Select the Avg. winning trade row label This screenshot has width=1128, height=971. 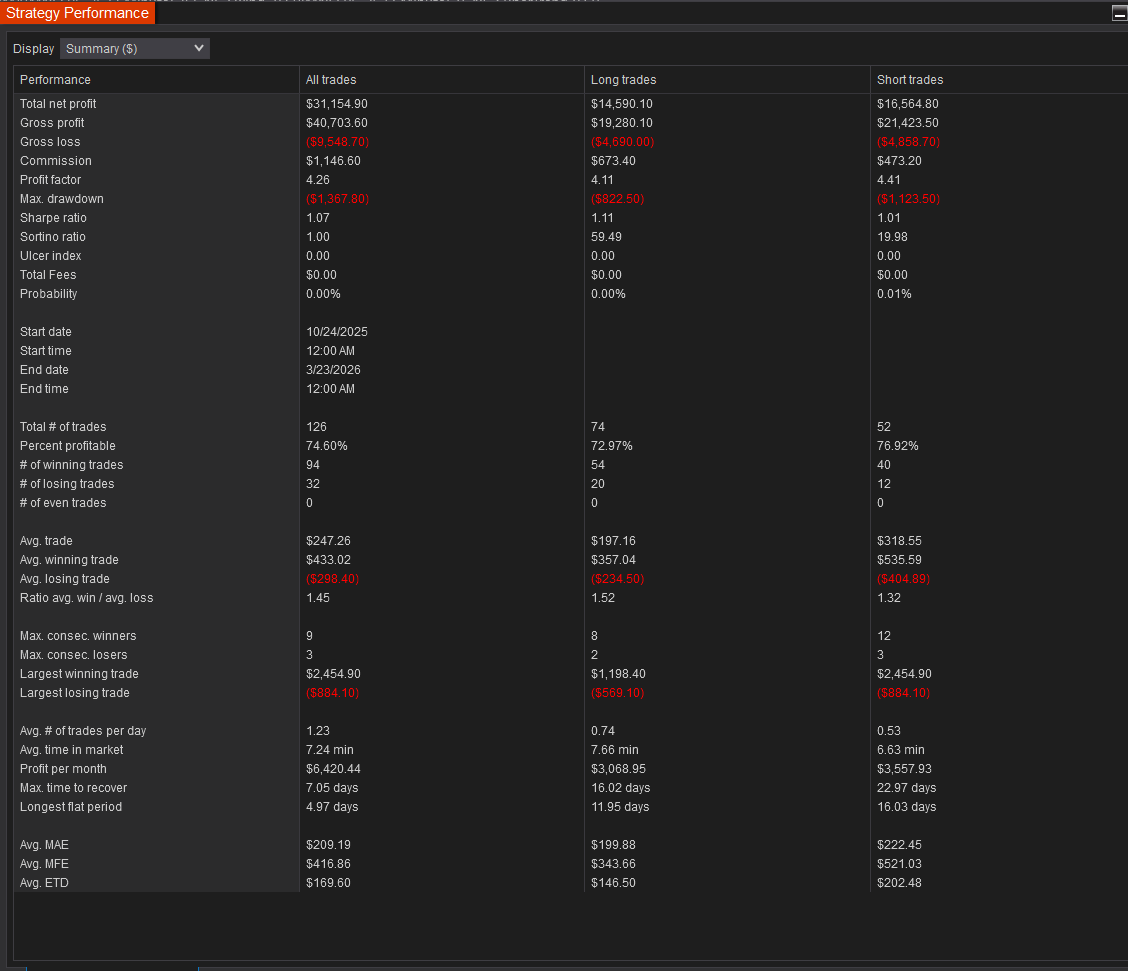[69, 560]
